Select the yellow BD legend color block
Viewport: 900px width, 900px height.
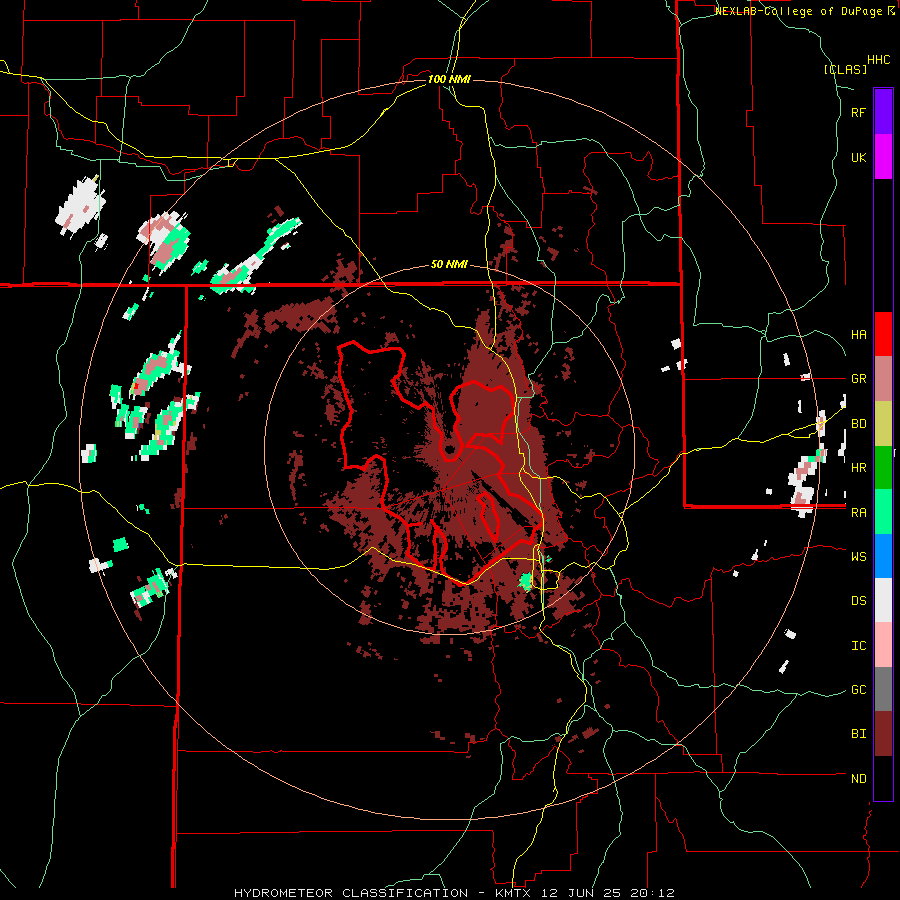tap(883, 424)
